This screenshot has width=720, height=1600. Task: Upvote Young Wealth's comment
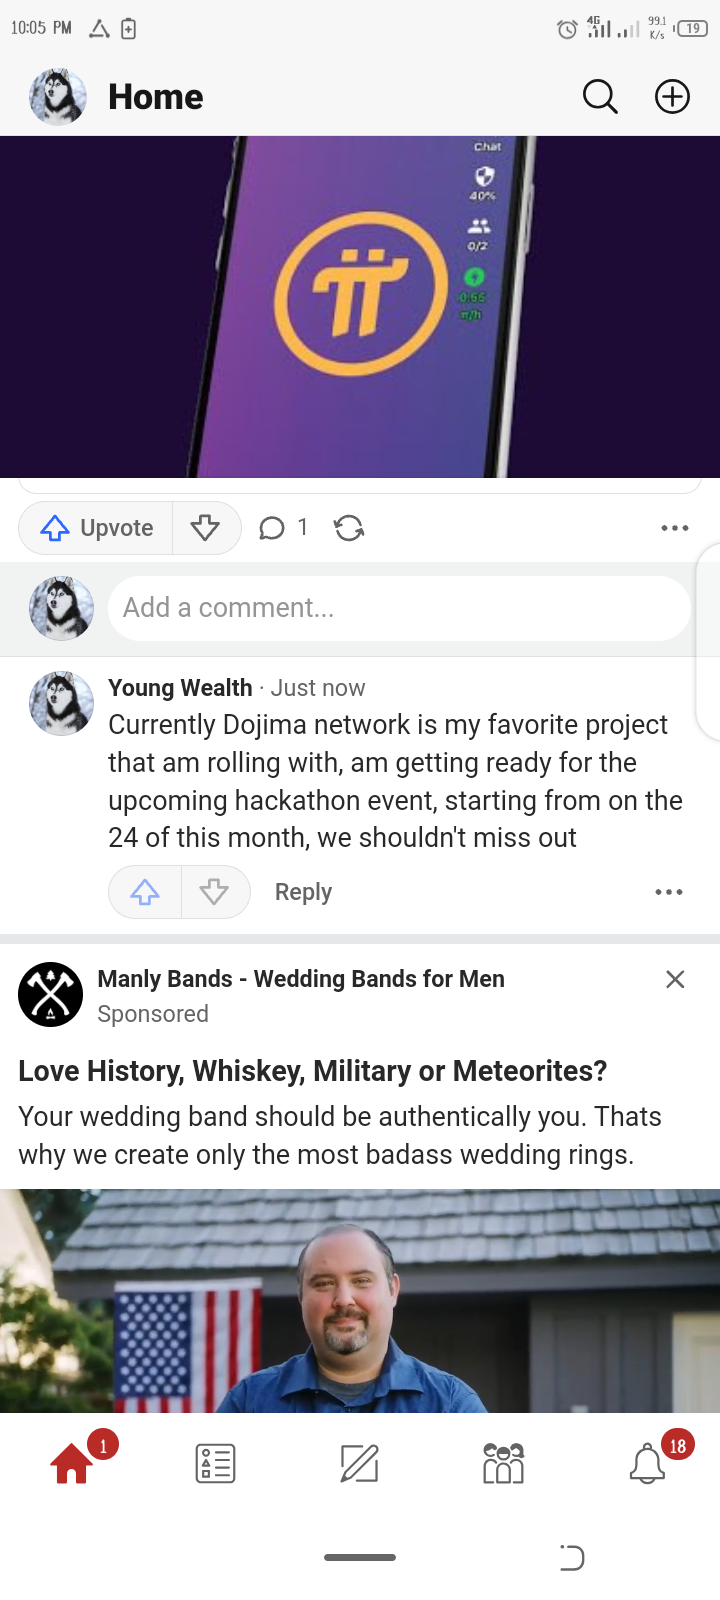[x=145, y=892]
